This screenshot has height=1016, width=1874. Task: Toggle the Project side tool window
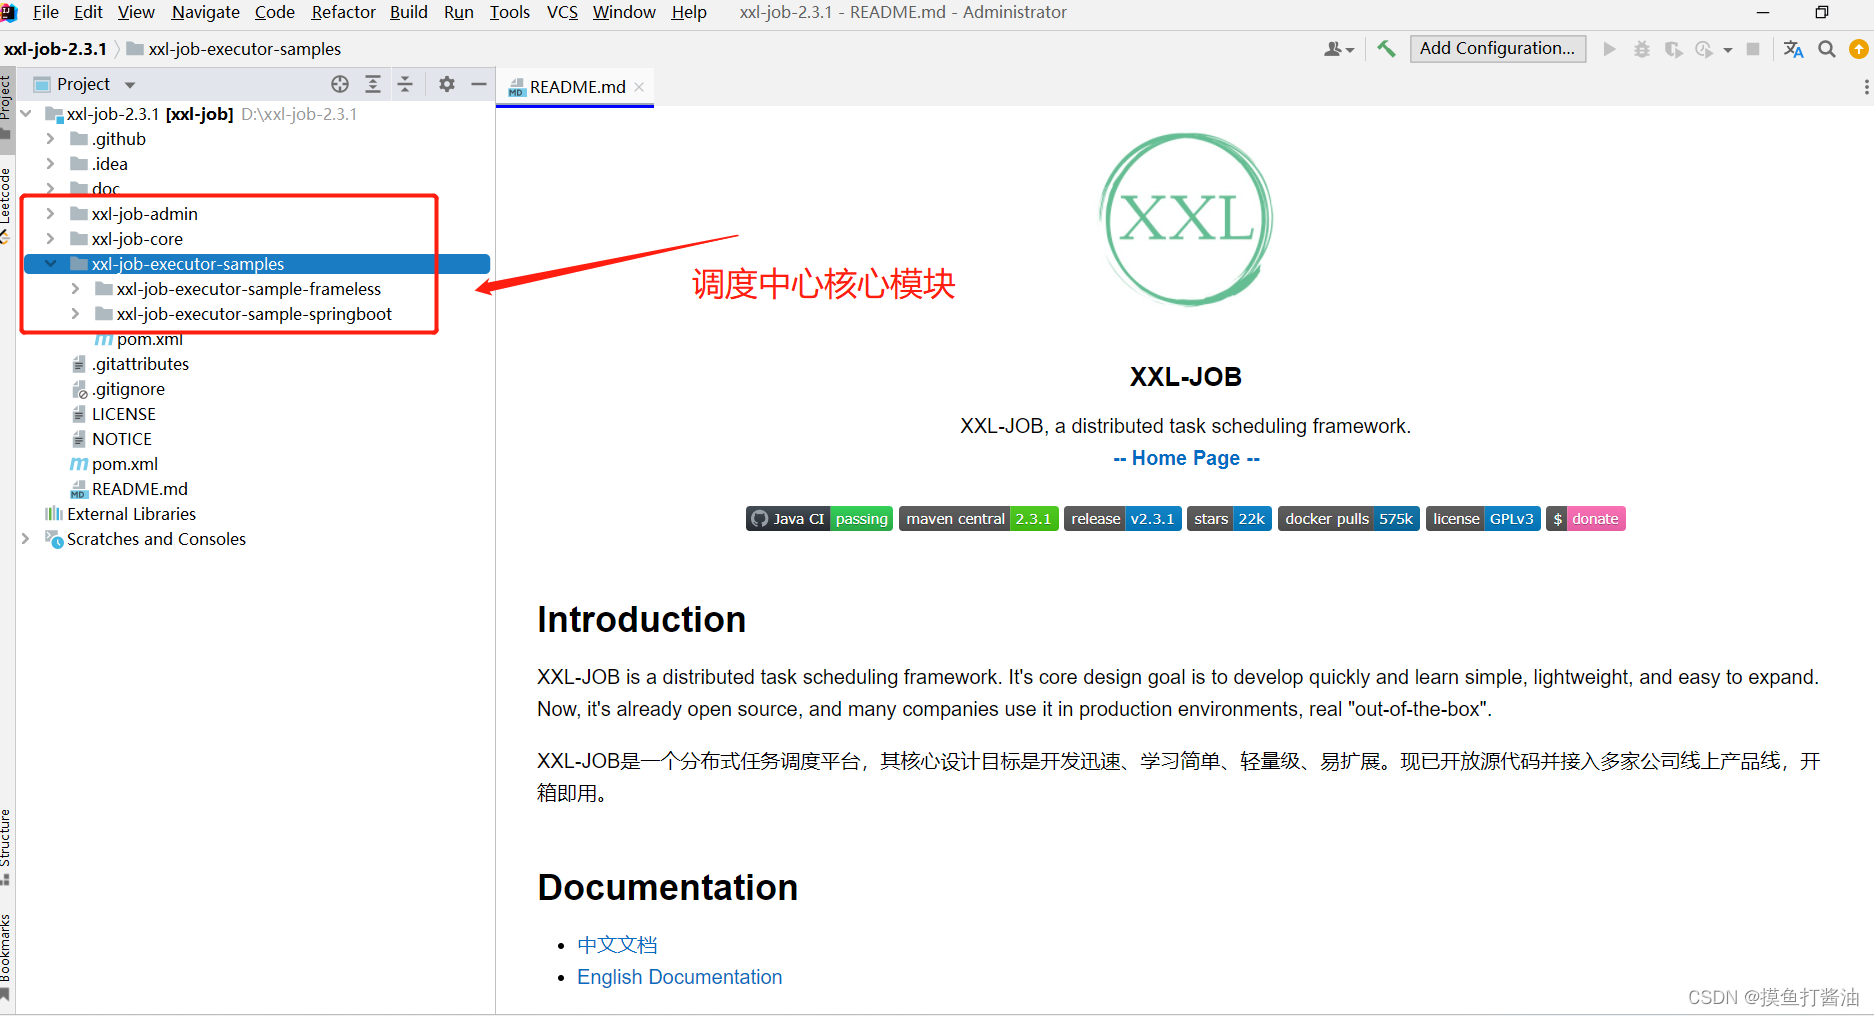[6, 108]
